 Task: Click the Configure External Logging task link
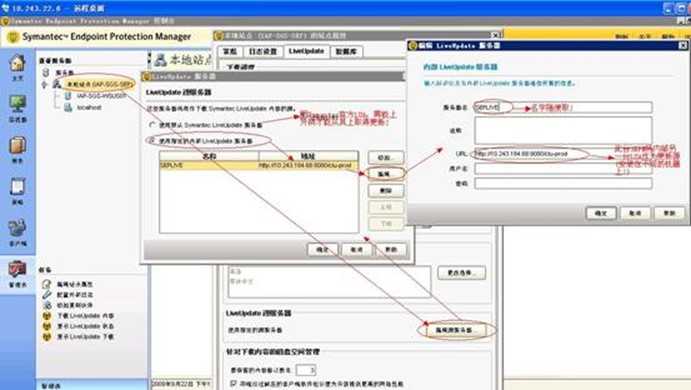[74, 295]
